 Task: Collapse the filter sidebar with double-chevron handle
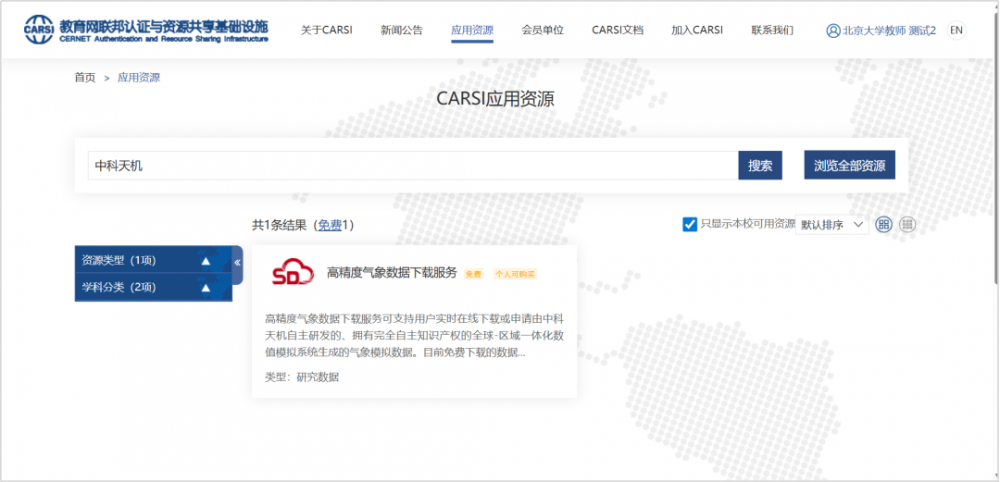[237, 263]
